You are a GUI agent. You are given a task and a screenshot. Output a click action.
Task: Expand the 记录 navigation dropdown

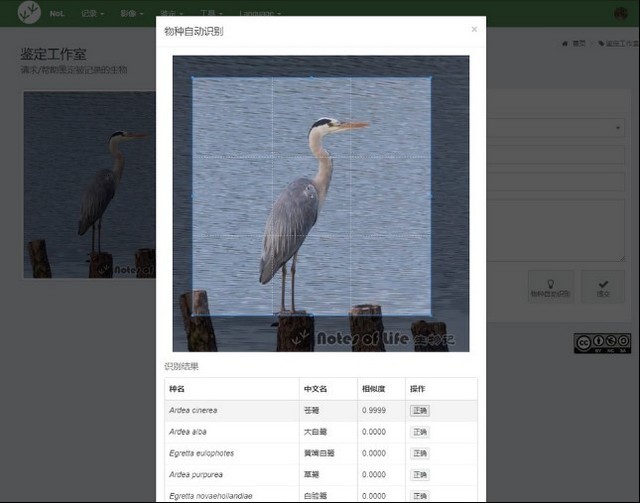[93, 13]
